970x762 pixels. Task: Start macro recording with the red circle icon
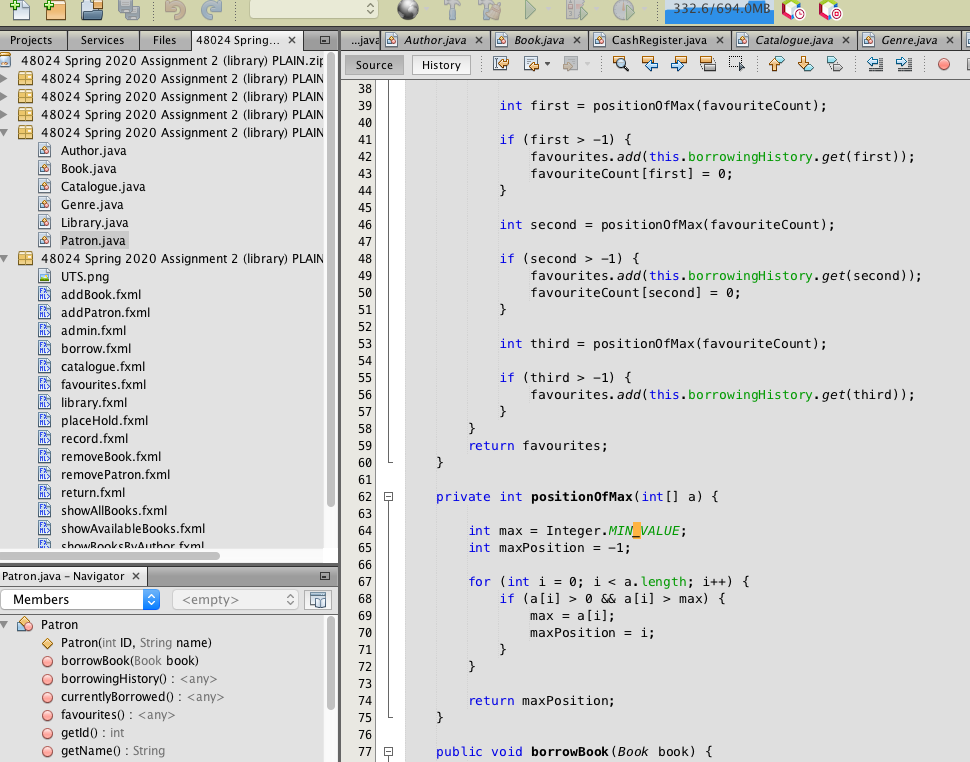[942, 63]
